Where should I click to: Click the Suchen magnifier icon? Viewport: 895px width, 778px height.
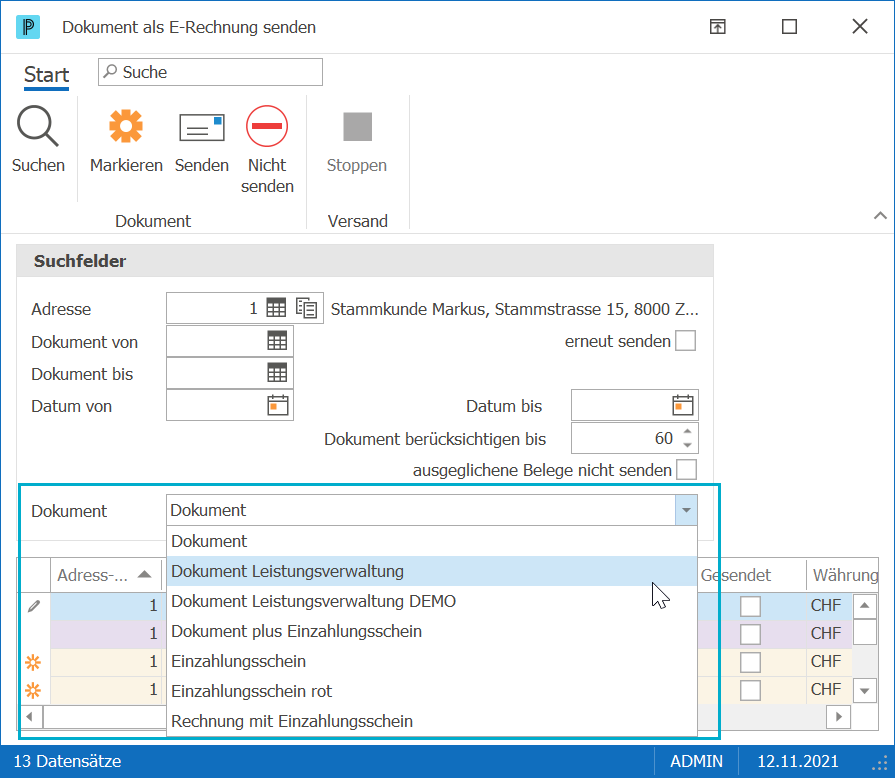pos(38,126)
